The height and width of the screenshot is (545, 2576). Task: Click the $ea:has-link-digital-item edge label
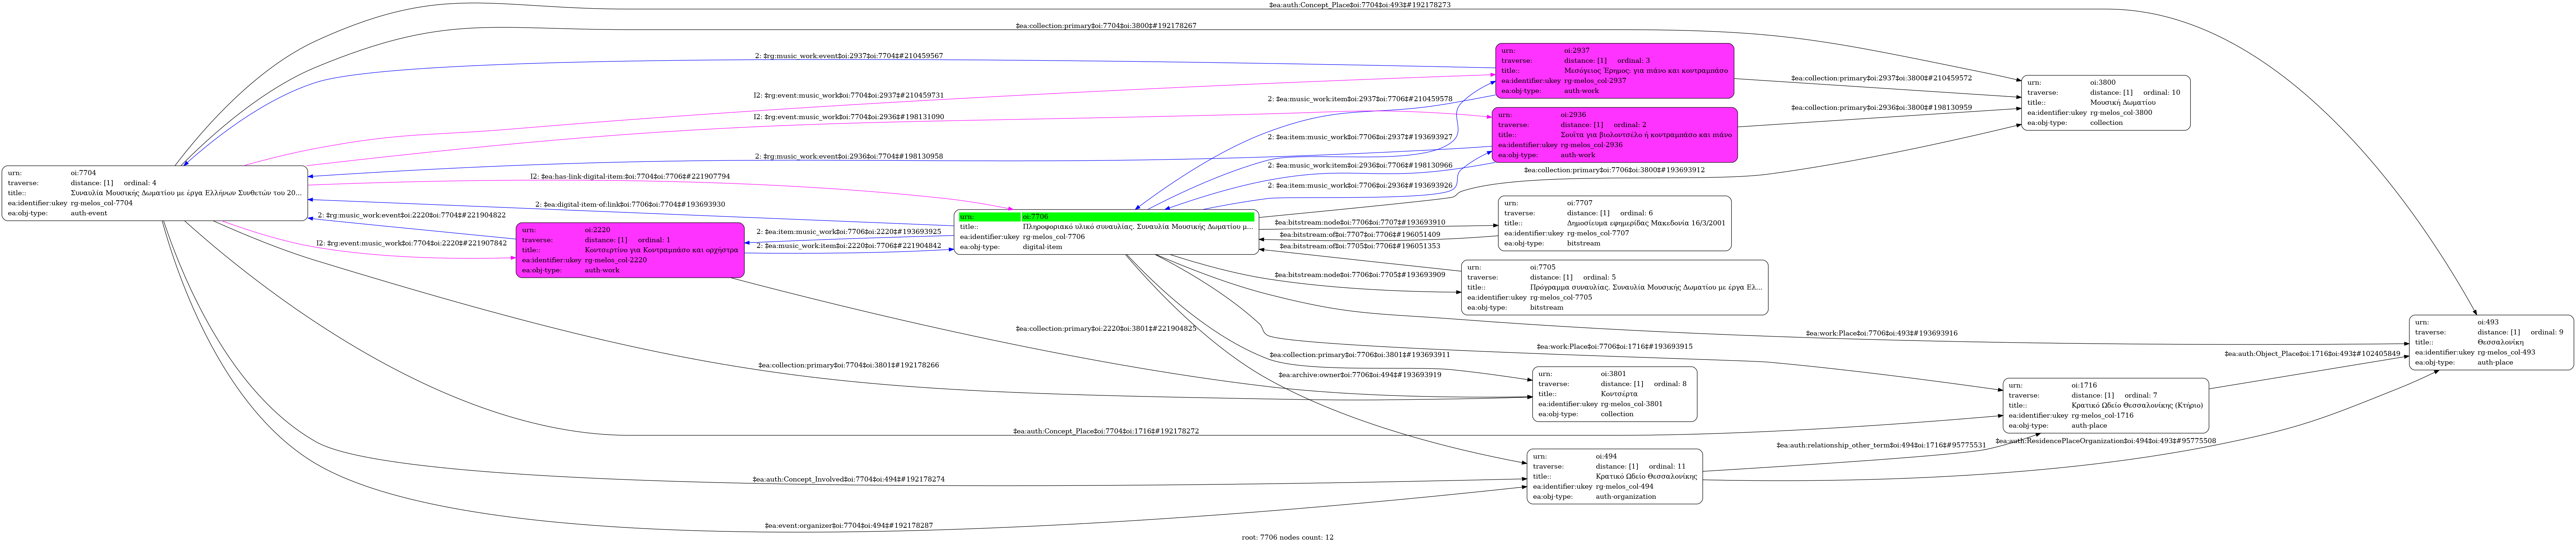630,176
